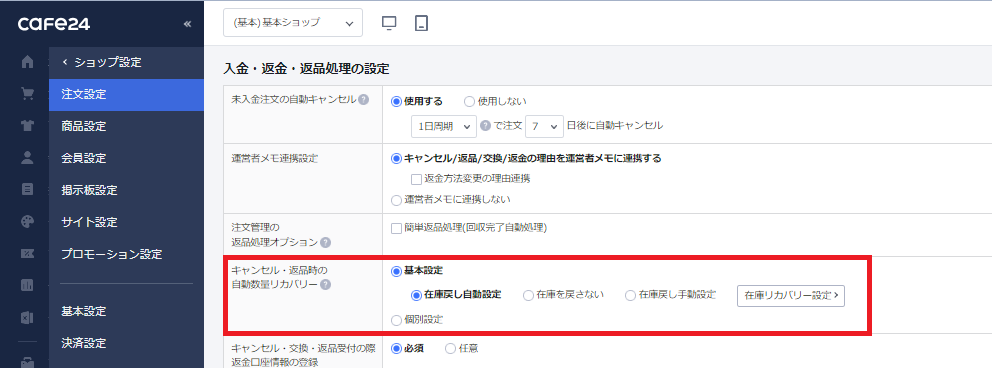Check 返金方法変更の理由連携 checkbox
Viewport: 992px width, 368px height.
(416, 179)
